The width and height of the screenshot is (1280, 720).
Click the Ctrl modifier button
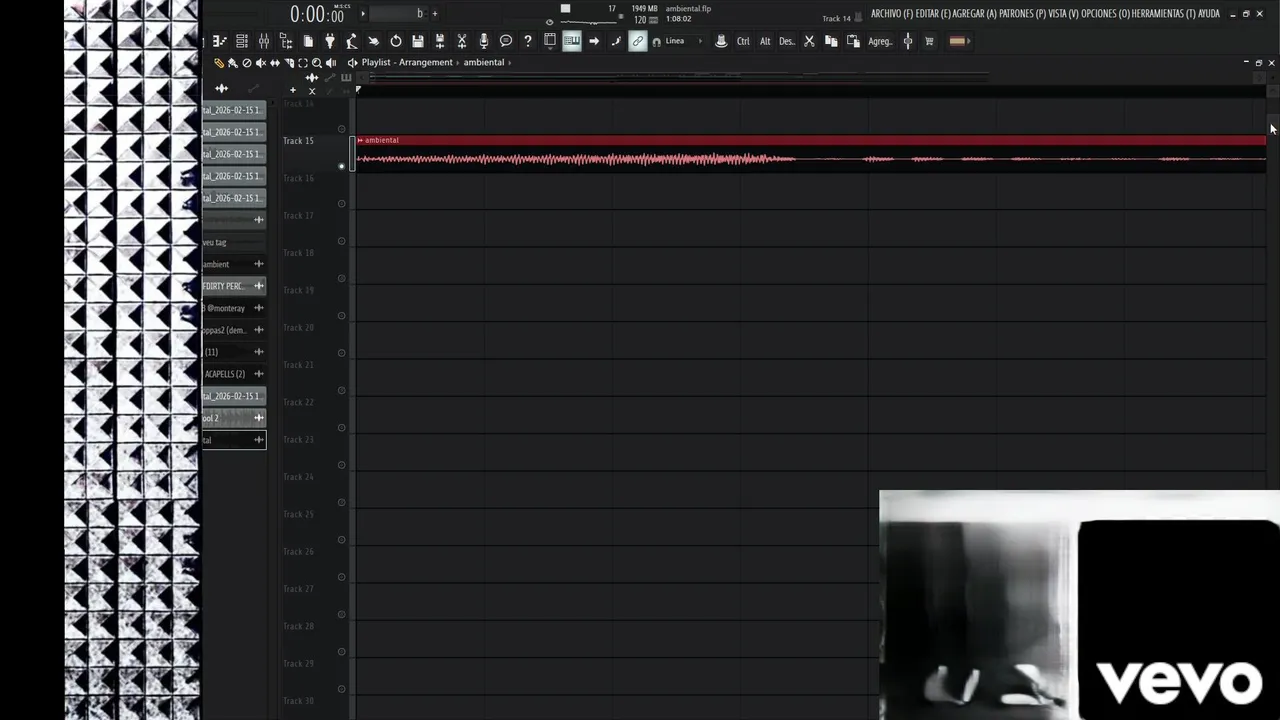[743, 41]
